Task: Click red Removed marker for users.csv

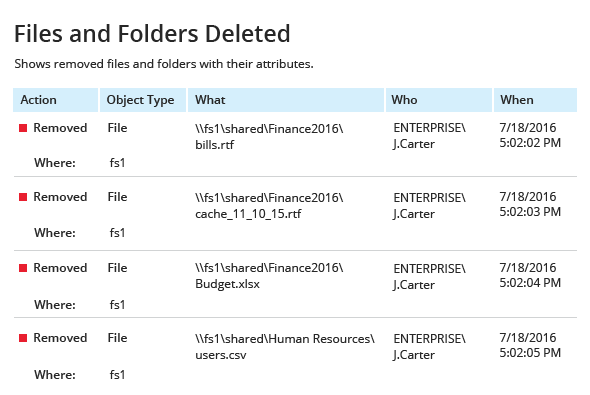Action: pos(23,338)
